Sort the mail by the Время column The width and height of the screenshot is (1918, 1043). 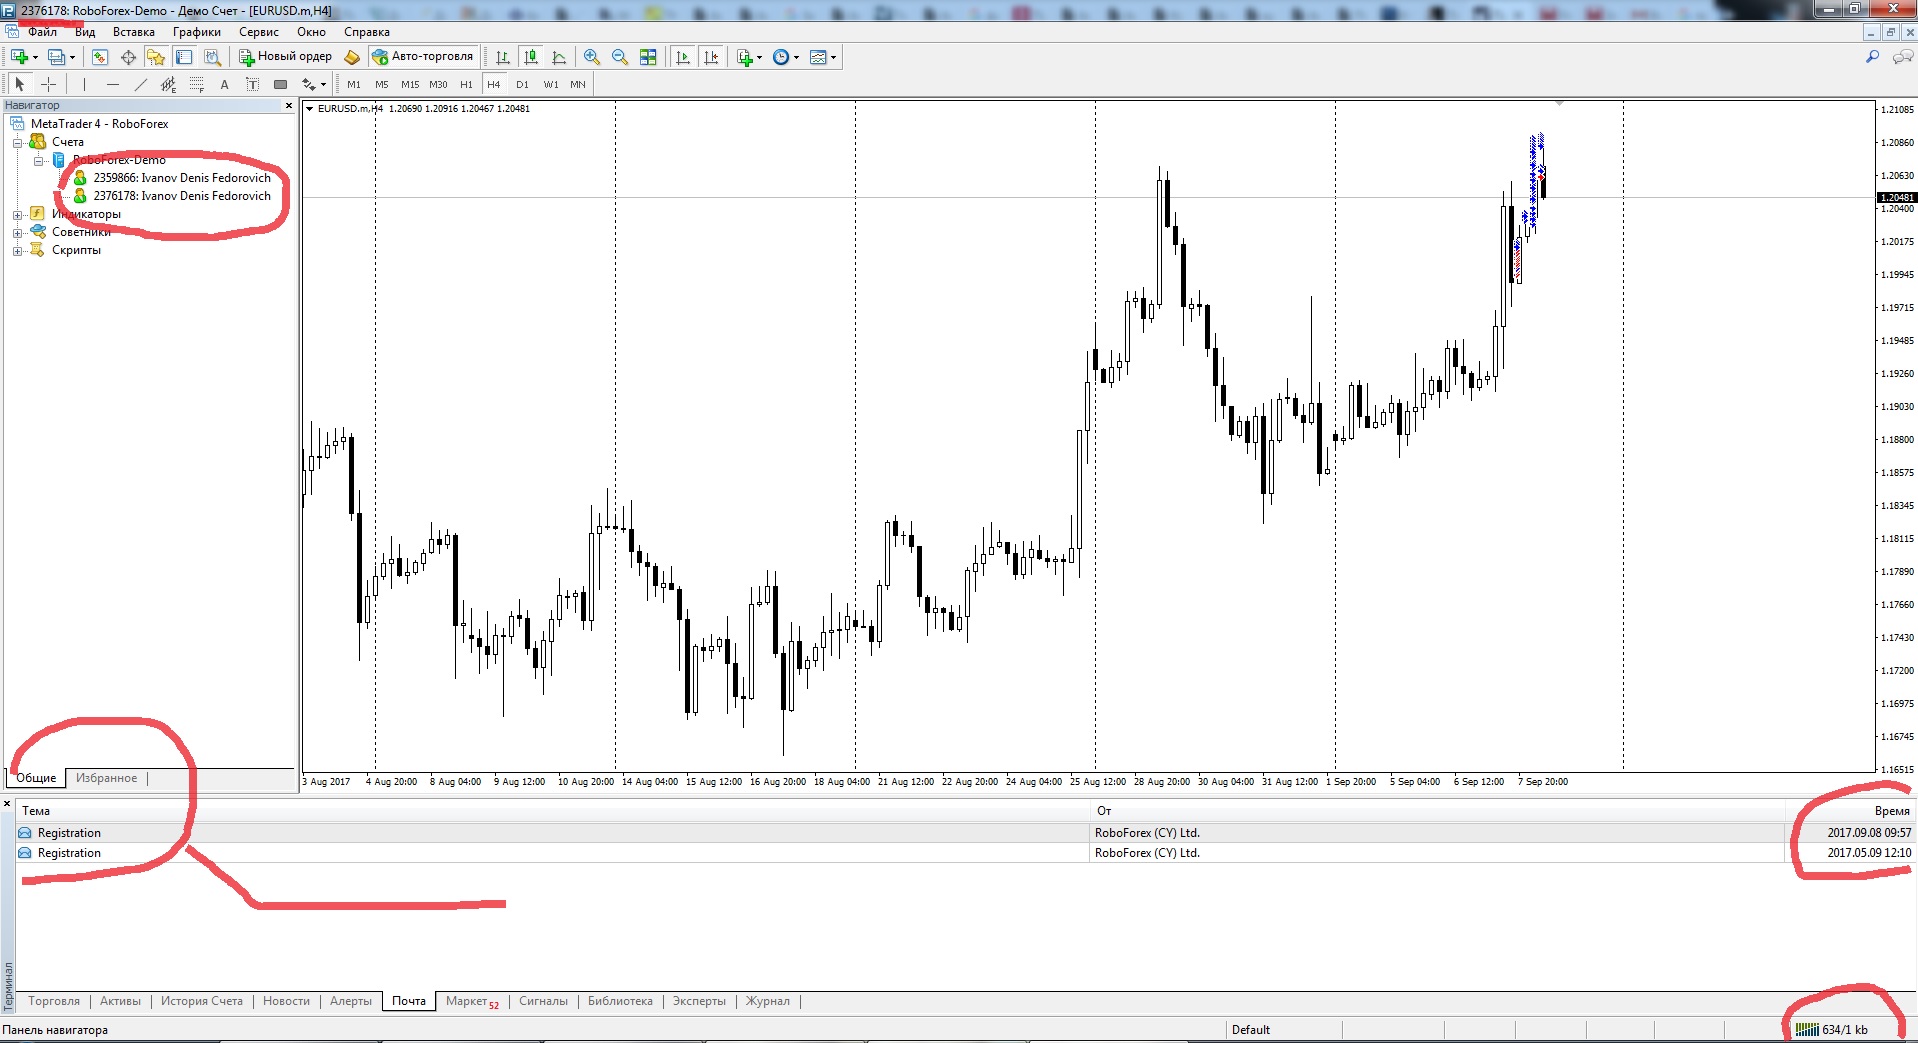point(1850,811)
